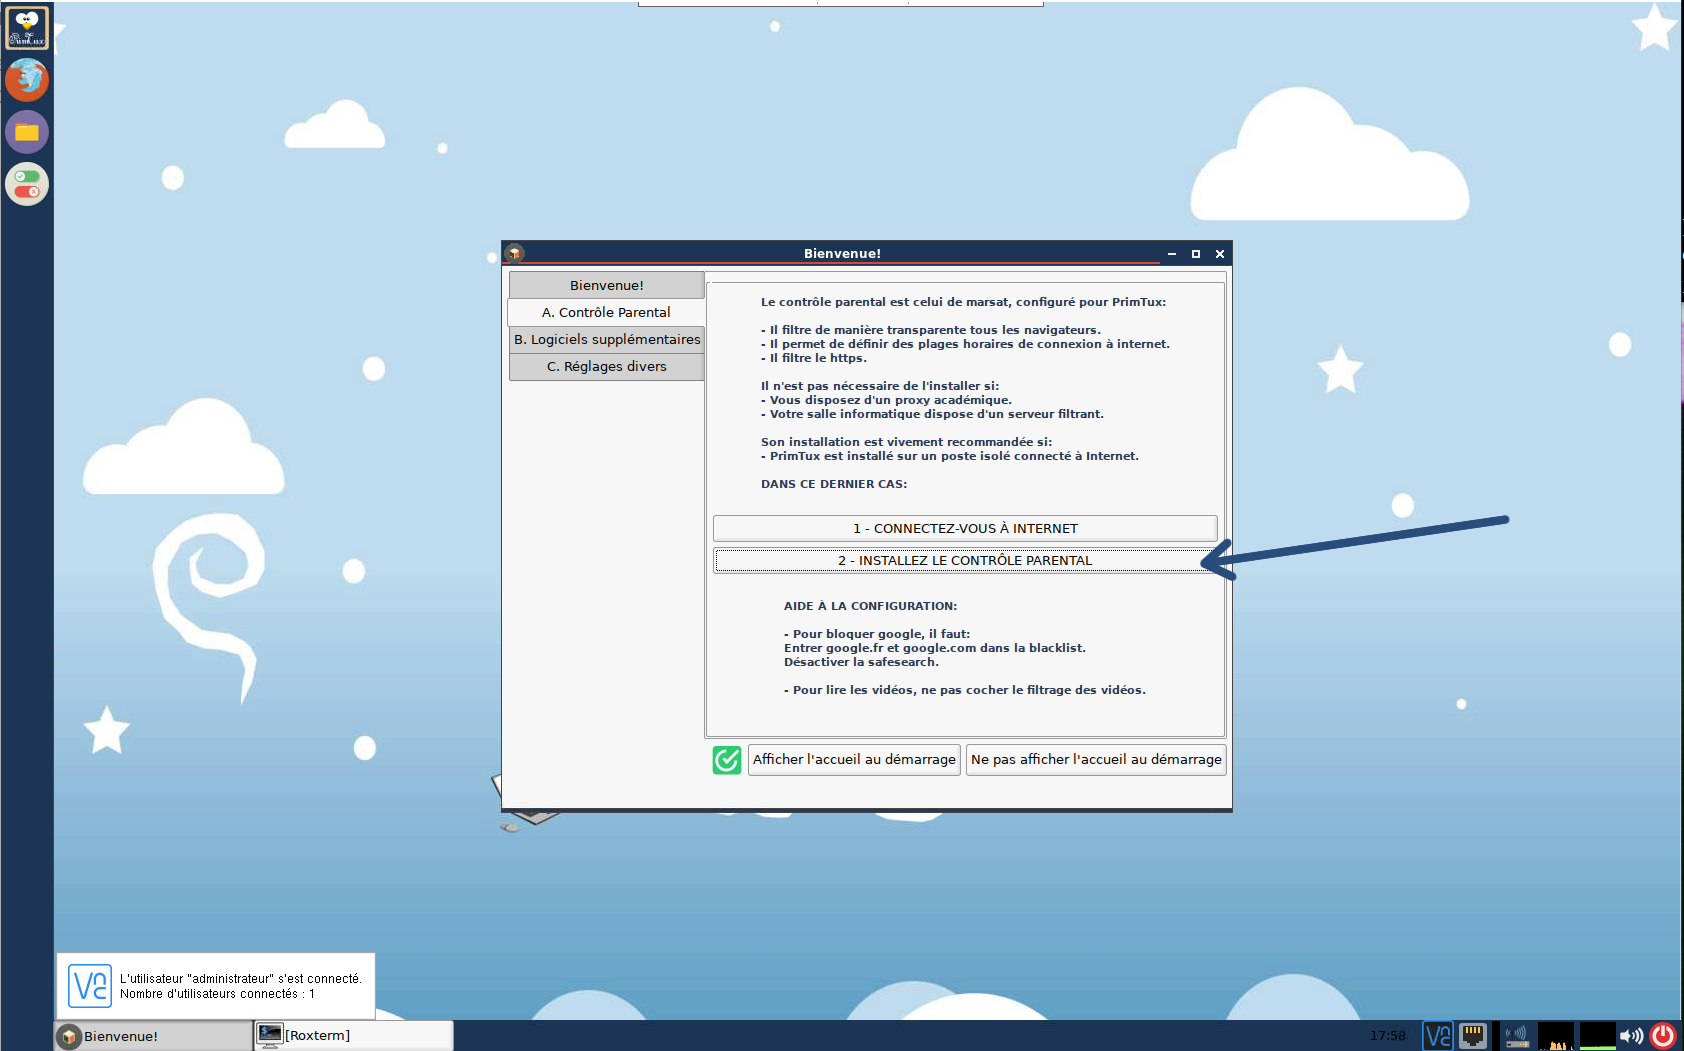Select the A. Contrôle Parental tab
The width and height of the screenshot is (1684, 1051).
tap(606, 312)
